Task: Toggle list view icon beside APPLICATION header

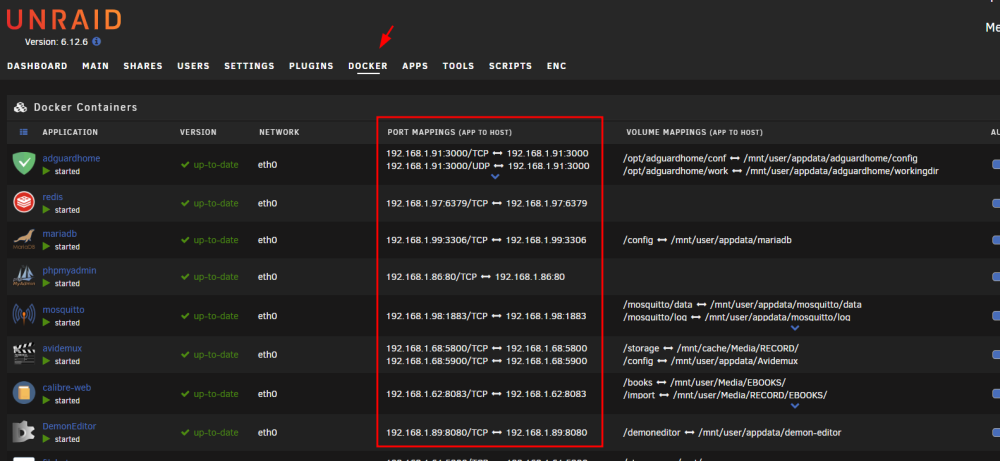Action: click(x=24, y=132)
